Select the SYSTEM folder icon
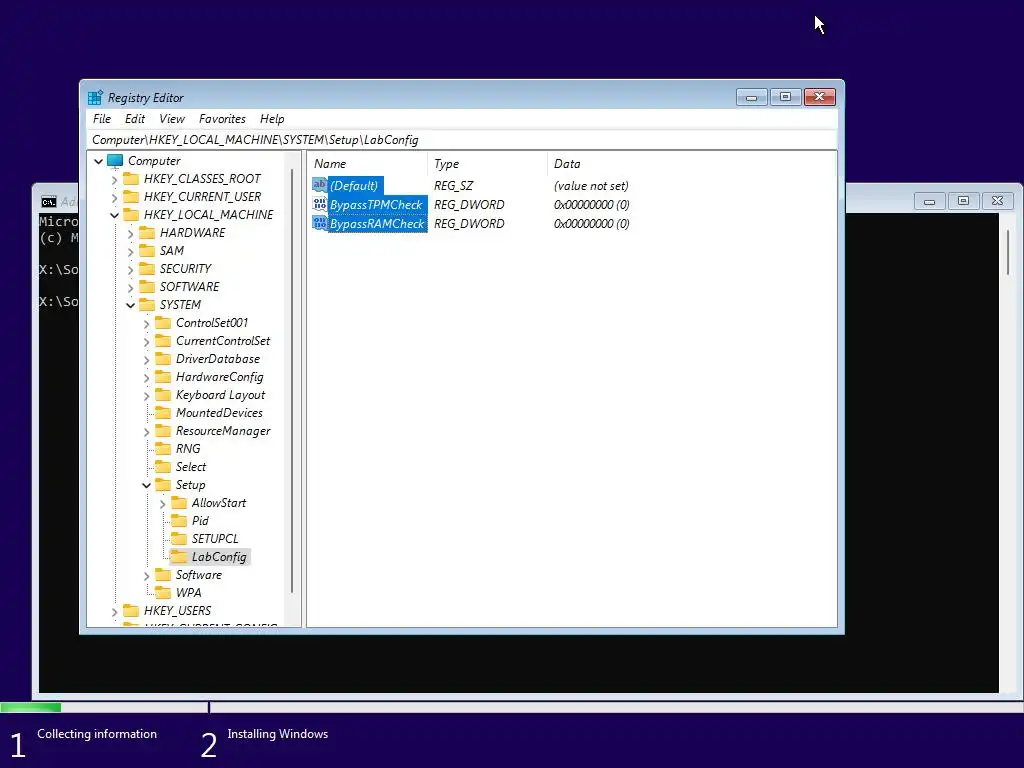 click(x=147, y=304)
